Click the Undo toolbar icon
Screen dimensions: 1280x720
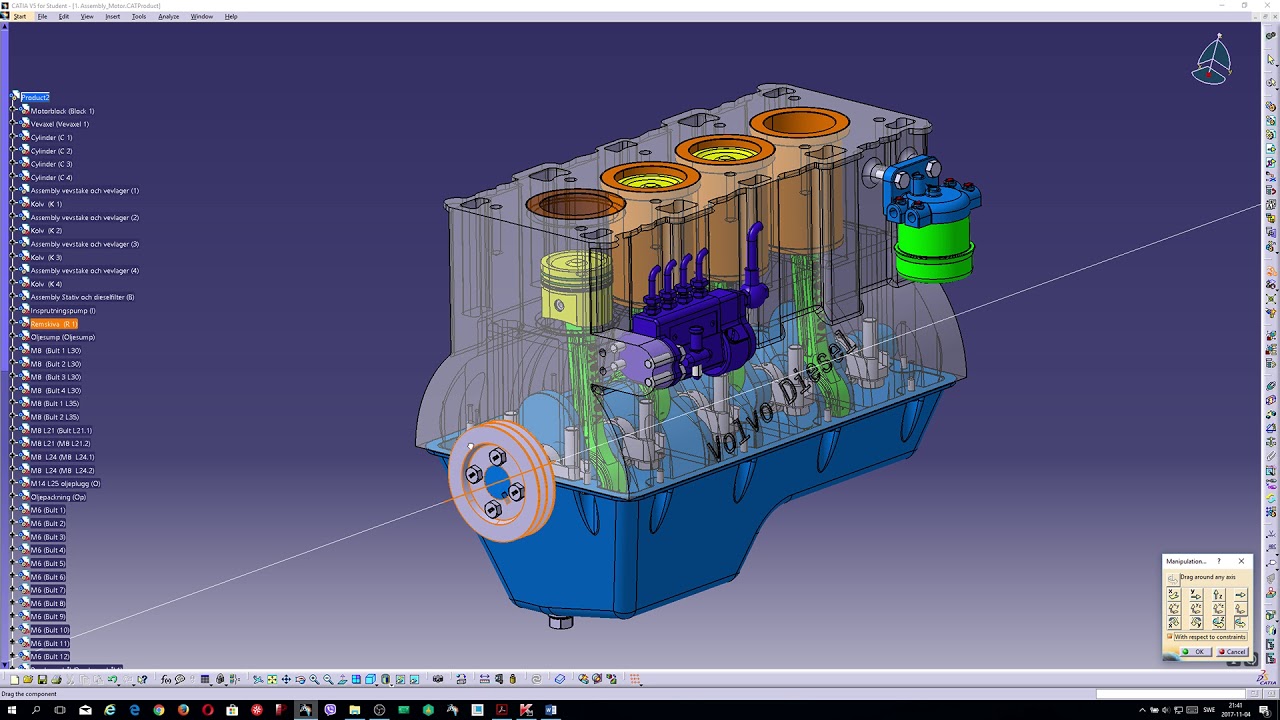point(112,679)
